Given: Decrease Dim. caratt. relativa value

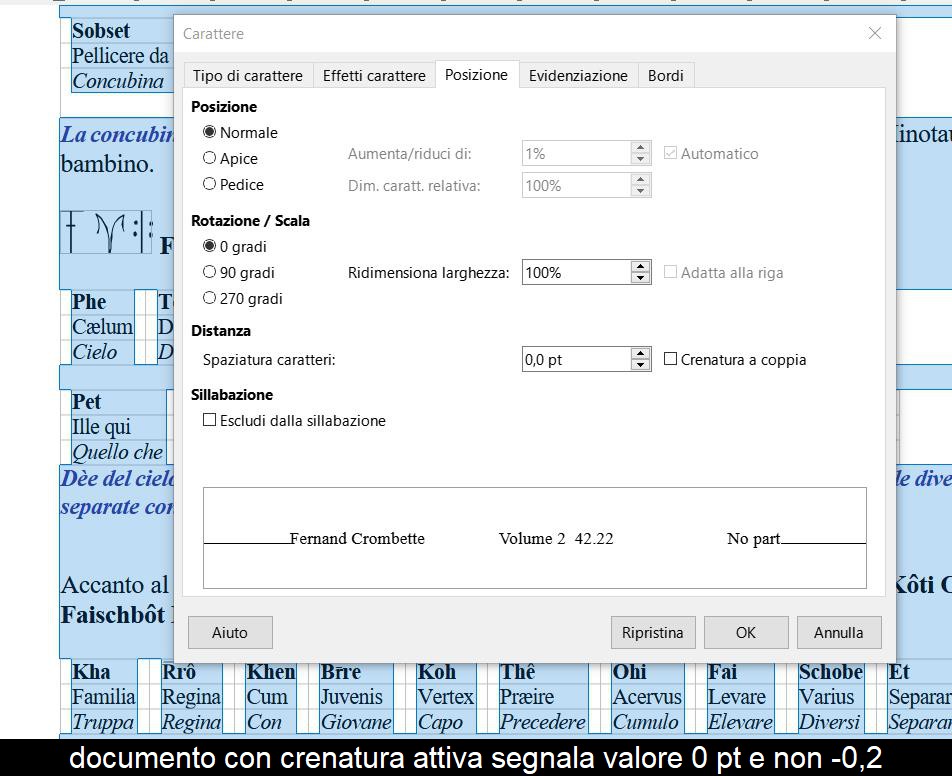Looking at the screenshot, I should pos(641,191).
